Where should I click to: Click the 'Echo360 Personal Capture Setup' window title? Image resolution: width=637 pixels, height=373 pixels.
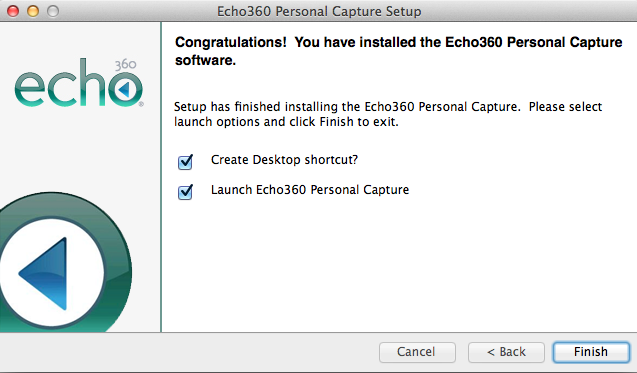(x=319, y=11)
